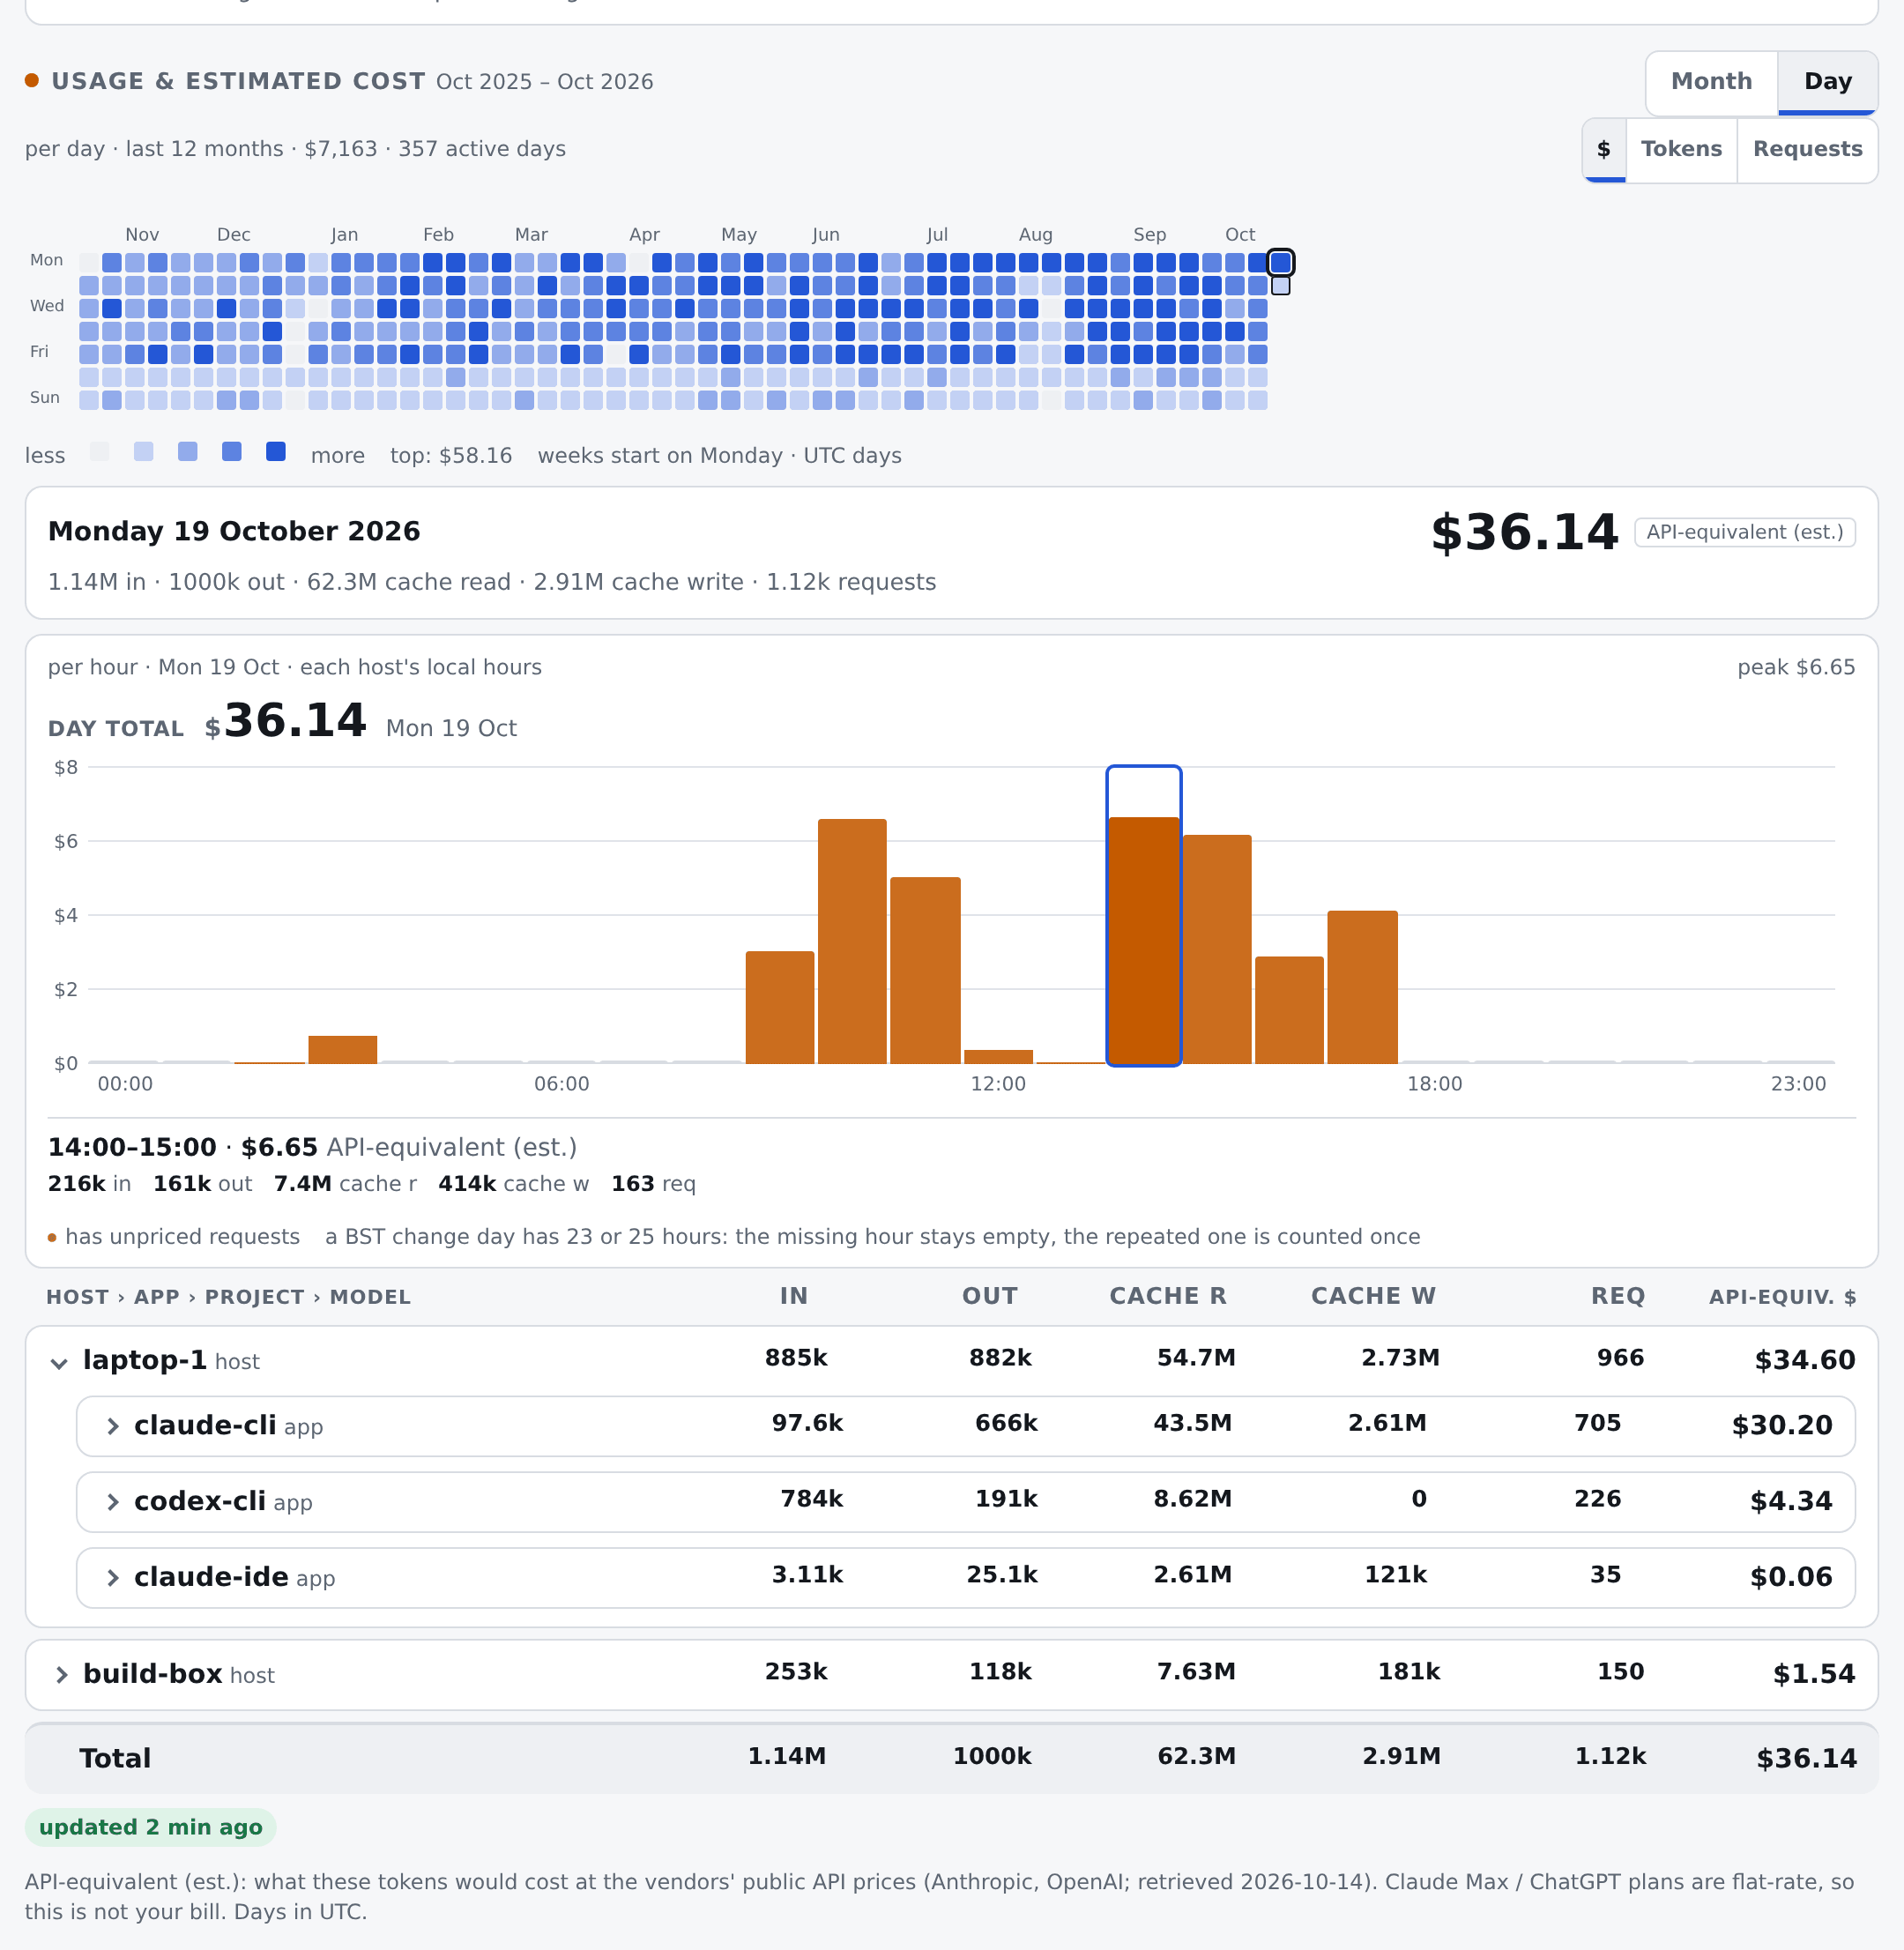Click the darkest blue legend swatch

point(276,452)
